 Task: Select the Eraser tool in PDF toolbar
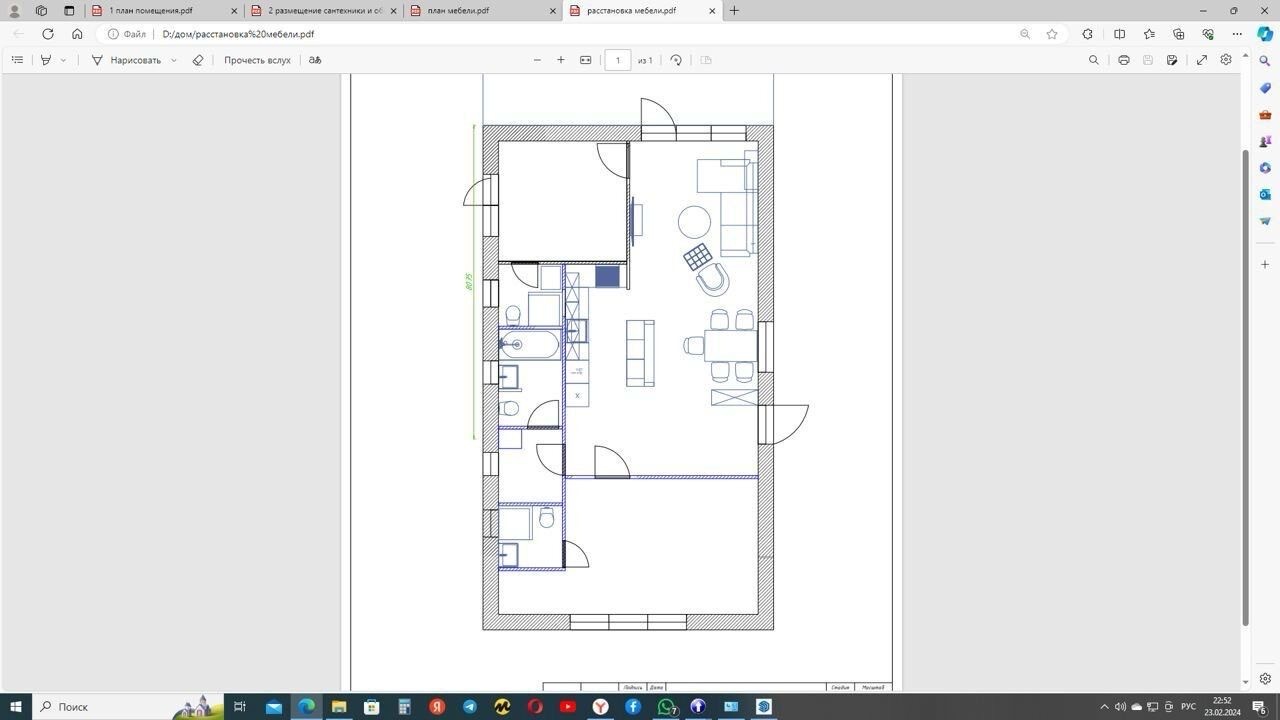pos(198,60)
